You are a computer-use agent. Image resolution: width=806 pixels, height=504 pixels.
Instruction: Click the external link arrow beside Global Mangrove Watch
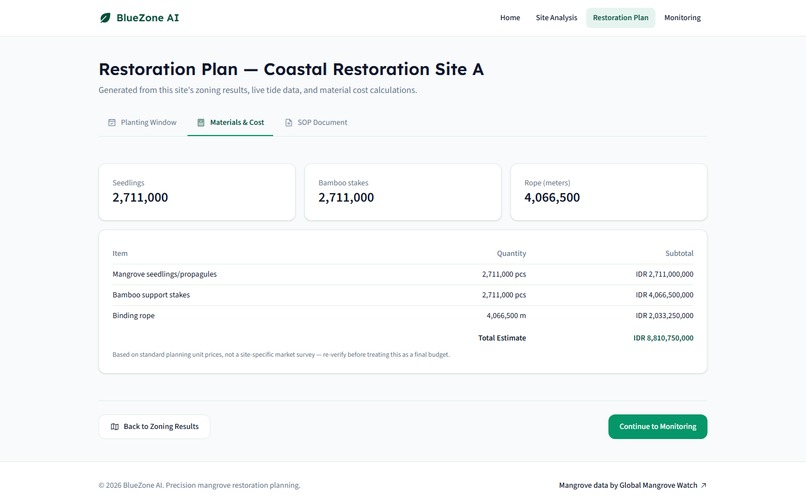coord(704,485)
